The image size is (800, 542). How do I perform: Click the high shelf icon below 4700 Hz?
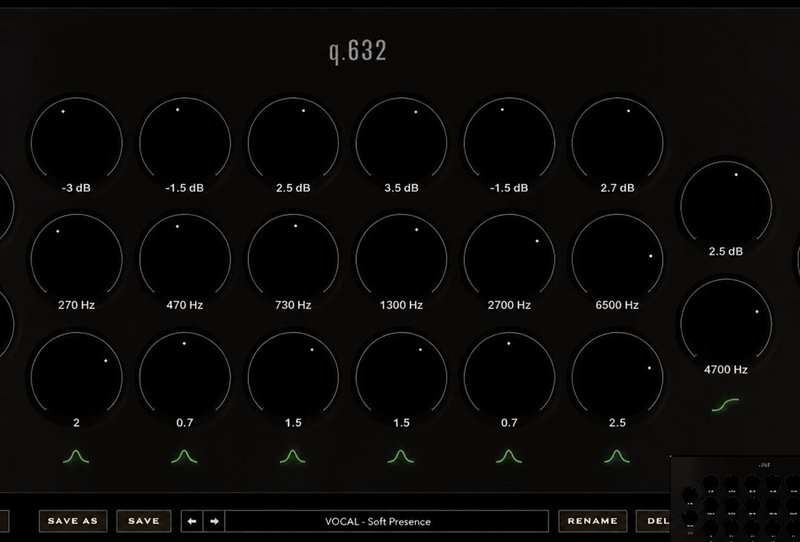point(726,405)
